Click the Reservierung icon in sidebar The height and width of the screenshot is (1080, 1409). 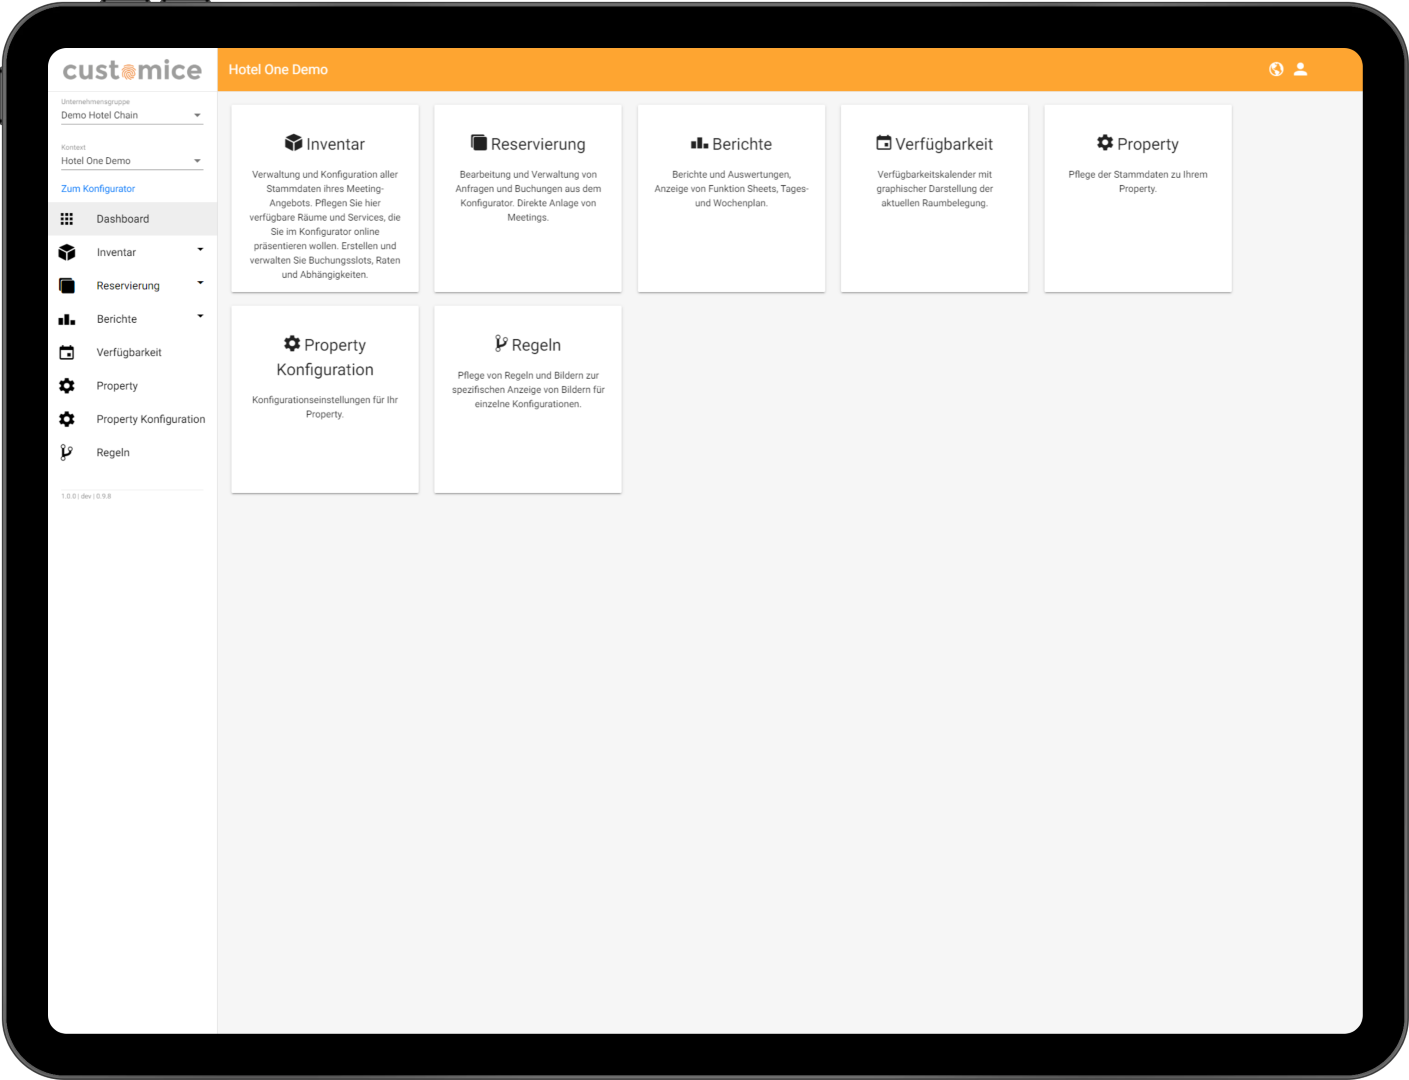67,286
